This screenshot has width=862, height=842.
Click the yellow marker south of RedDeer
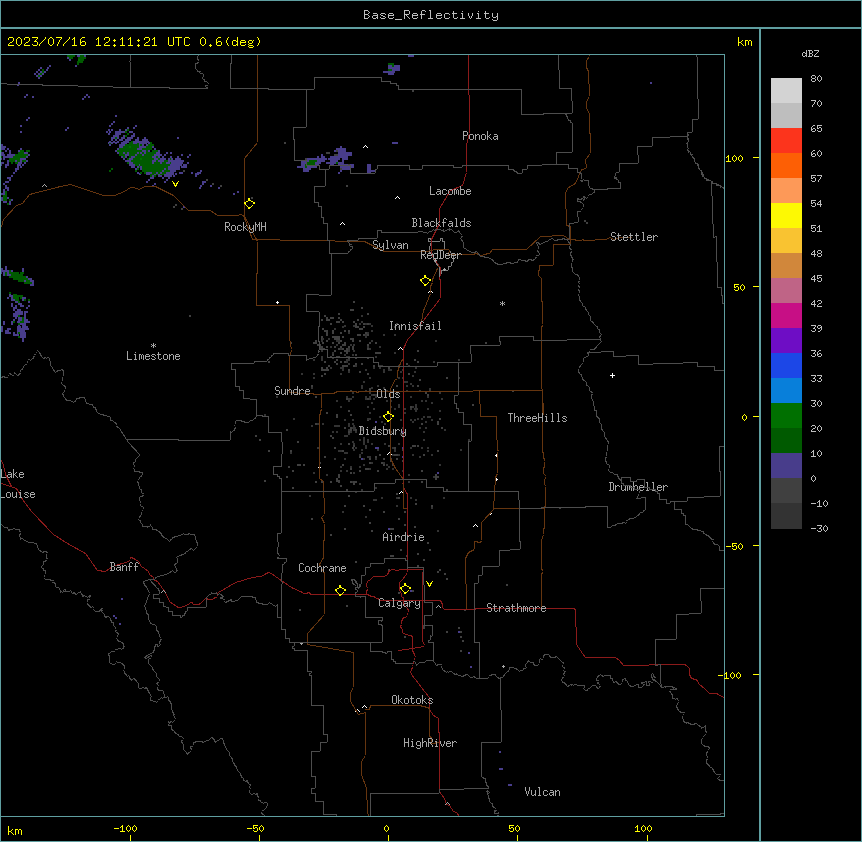tap(426, 281)
